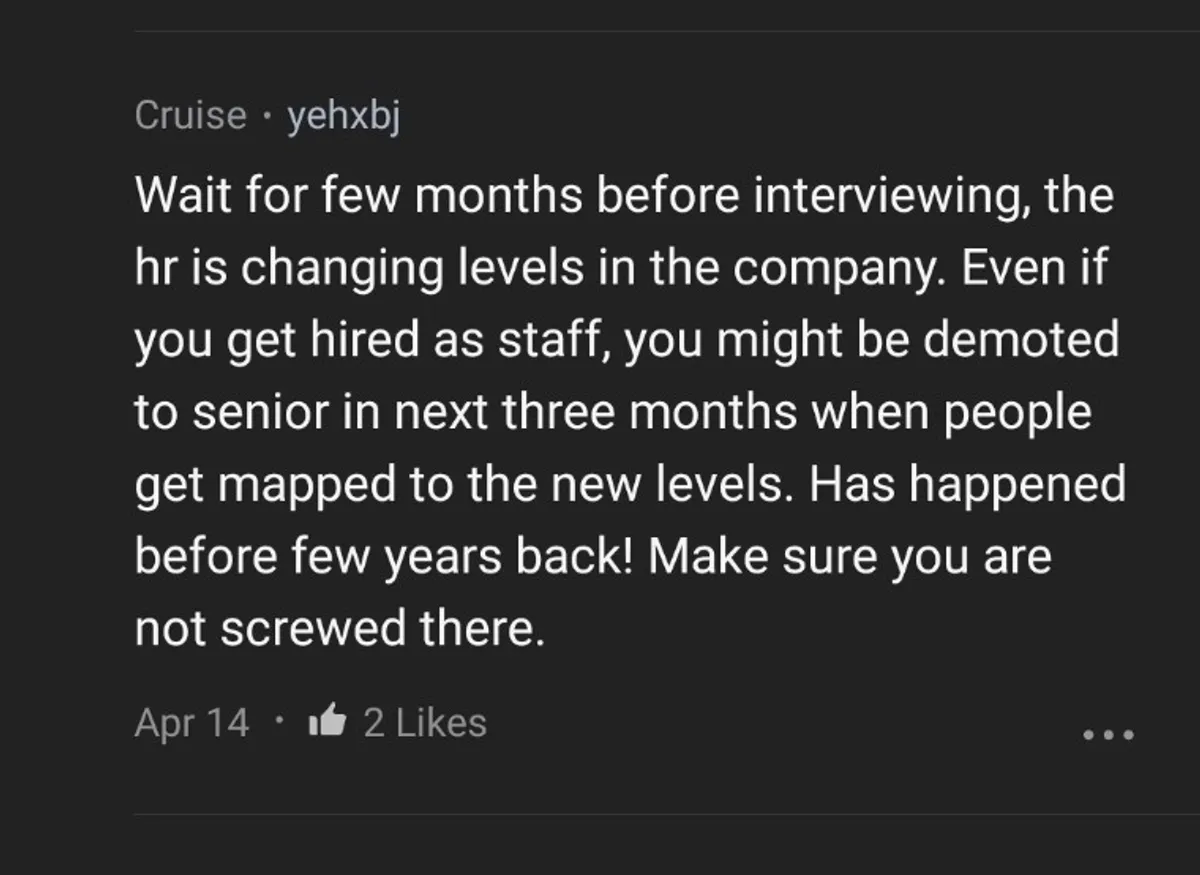This screenshot has width=1200, height=875.
Task: Open the three-dot more options menu
Action: pyautogui.click(x=1109, y=734)
